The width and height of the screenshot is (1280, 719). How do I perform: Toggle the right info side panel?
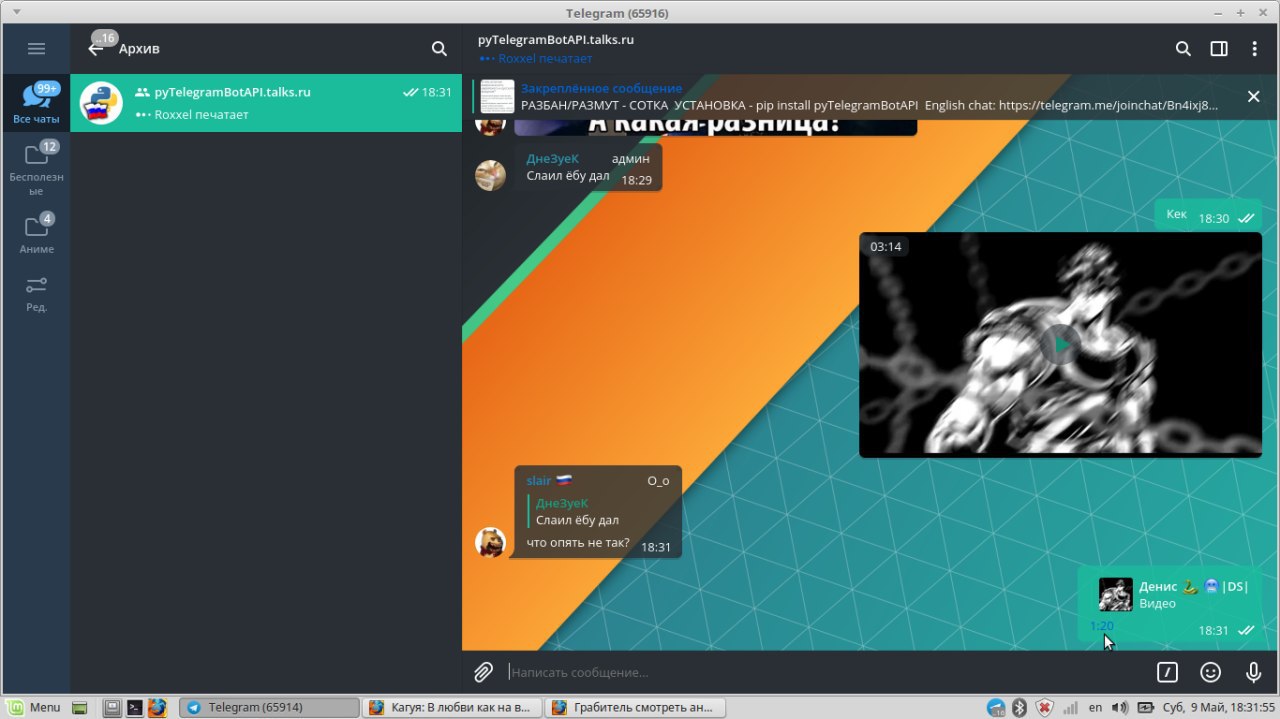pos(1219,48)
